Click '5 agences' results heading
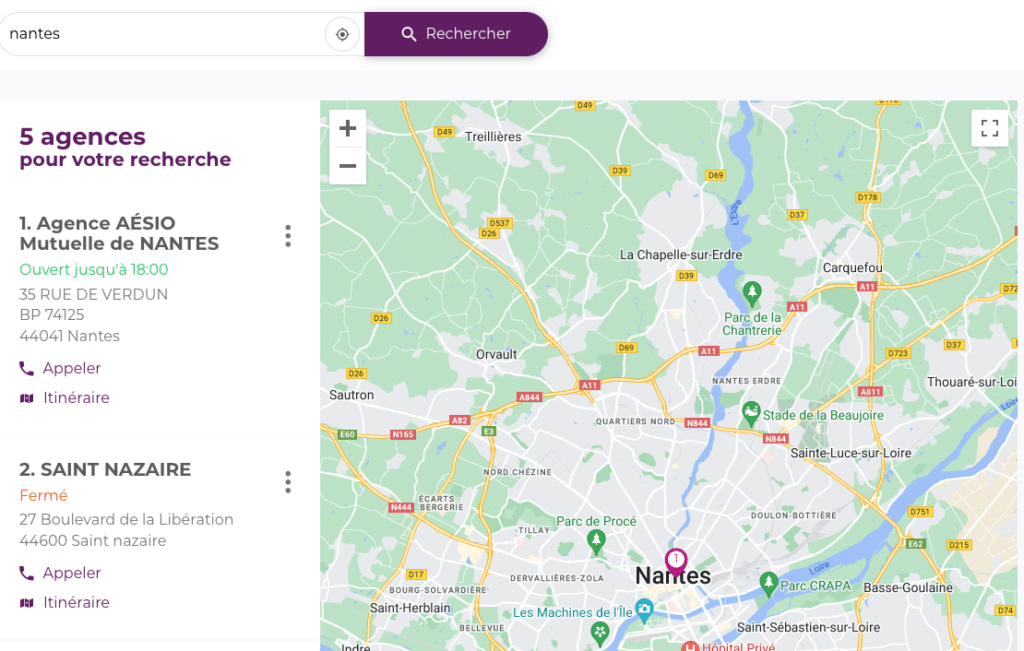The image size is (1024, 651). click(83, 136)
